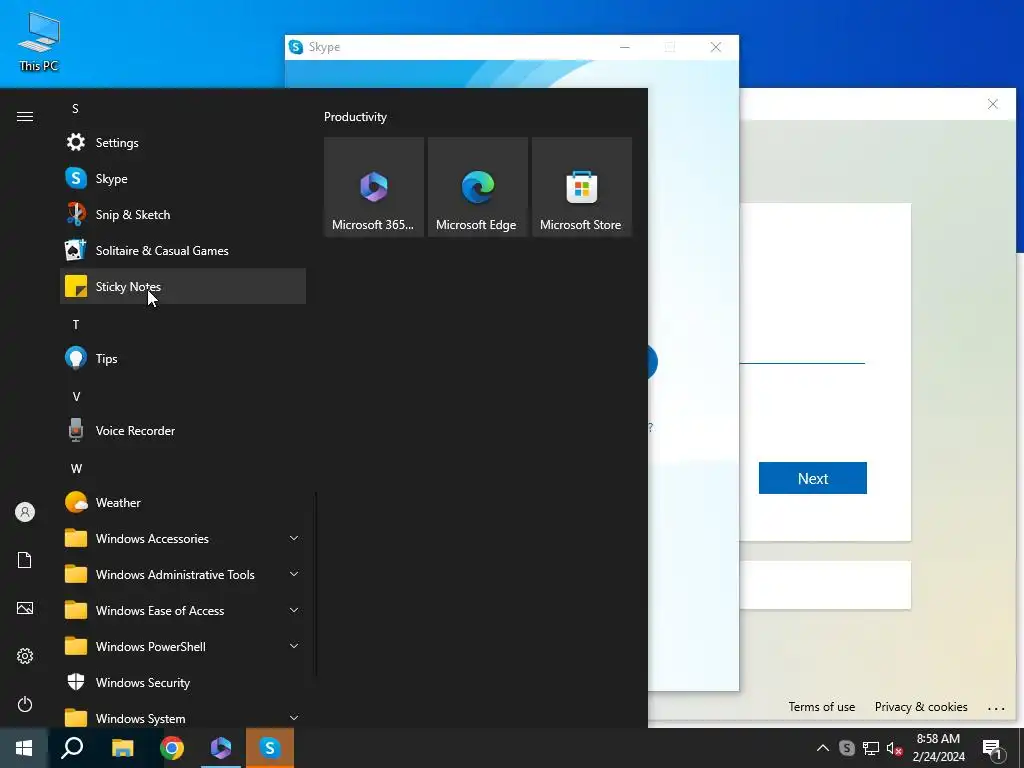
Task: Launch Skype from the Start menu list
Action: (x=183, y=178)
